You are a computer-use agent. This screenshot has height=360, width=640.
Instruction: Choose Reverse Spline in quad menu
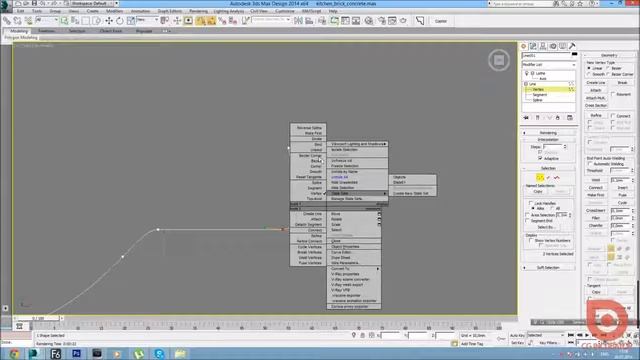tap(309, 128)
